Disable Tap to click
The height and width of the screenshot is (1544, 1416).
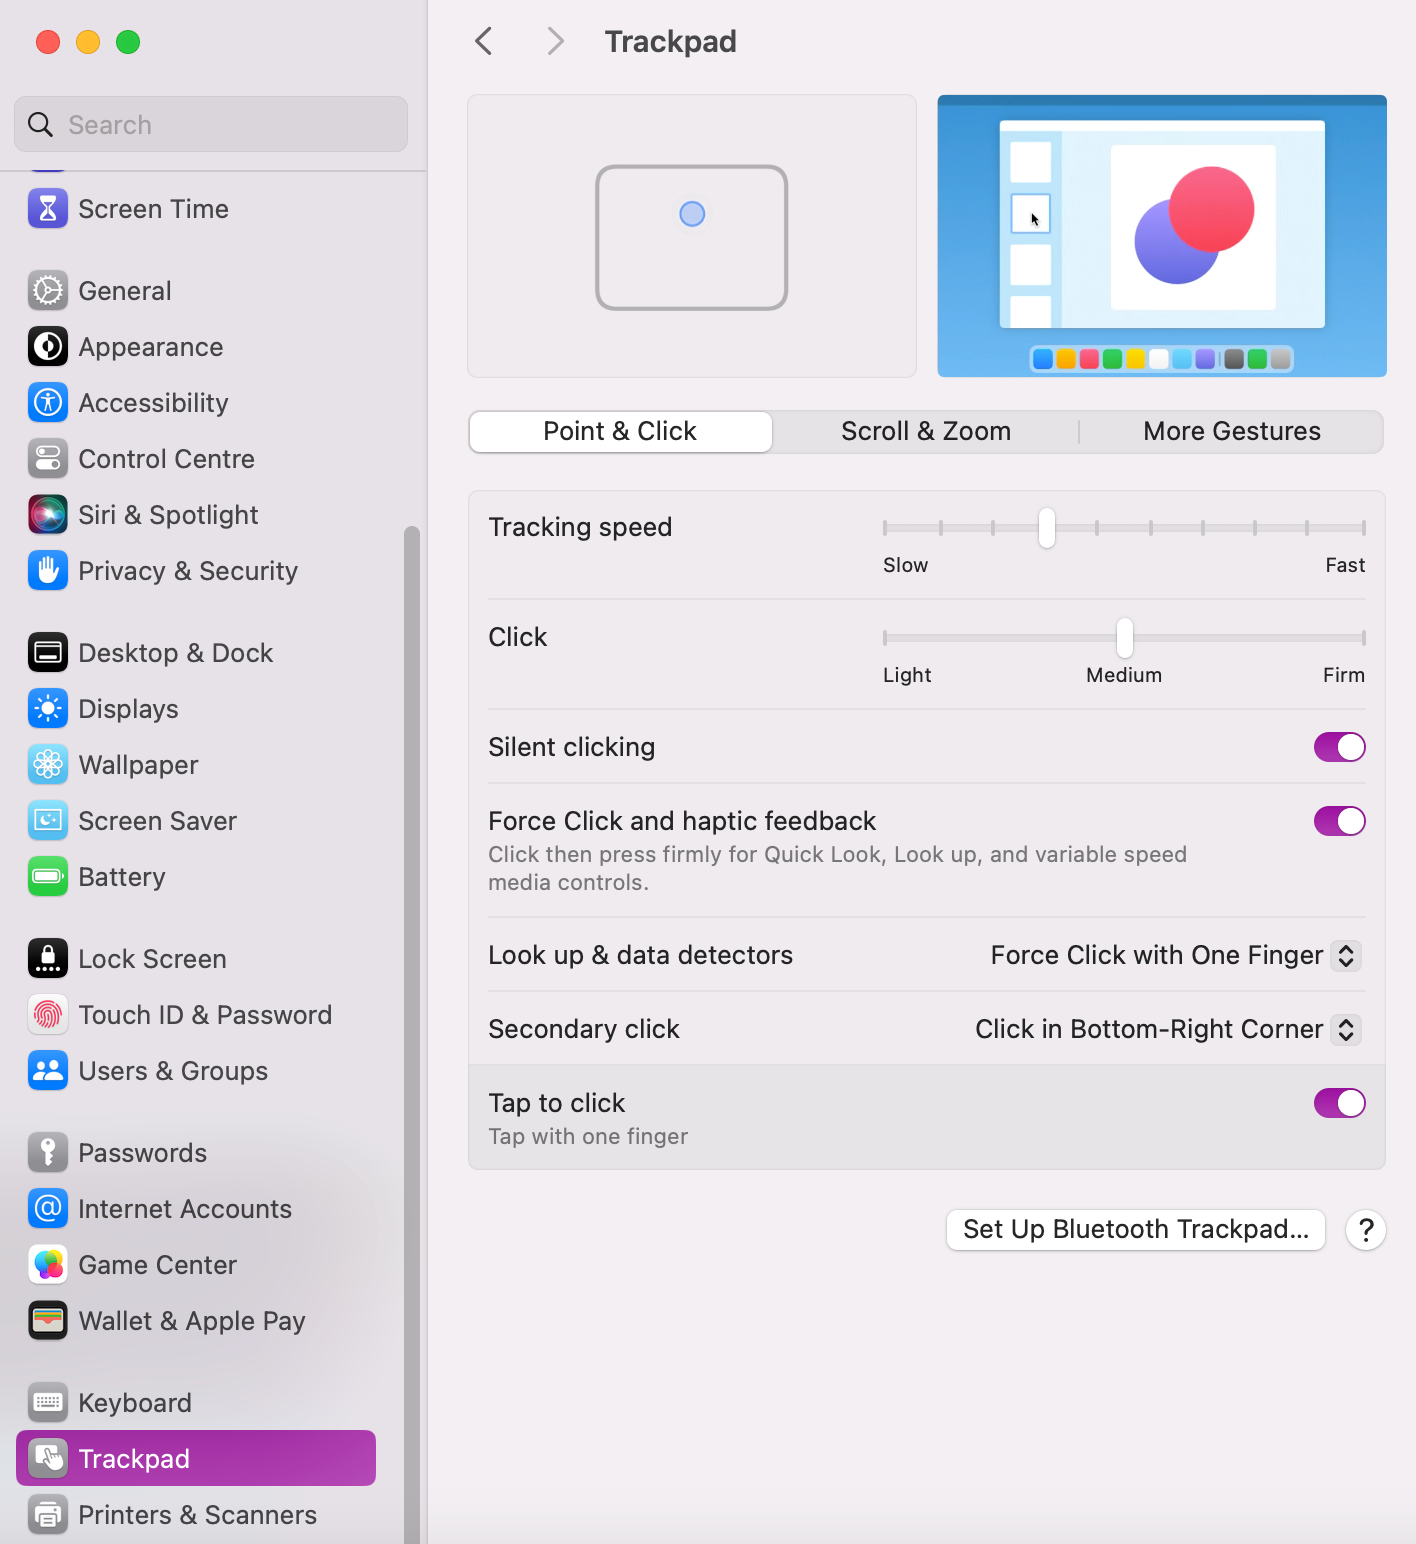coord(1339,1102)
